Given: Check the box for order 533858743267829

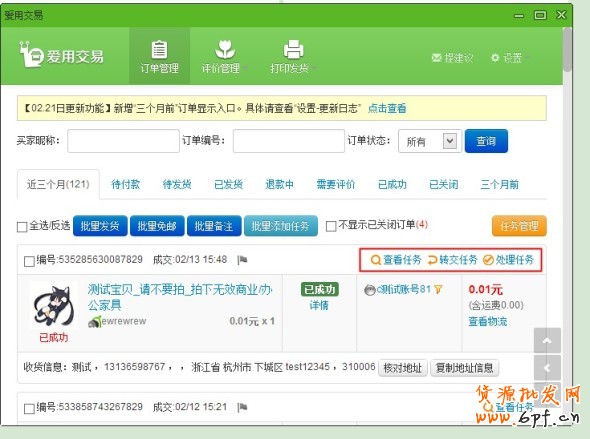Looking at the screenshot, I should (29, 408).
